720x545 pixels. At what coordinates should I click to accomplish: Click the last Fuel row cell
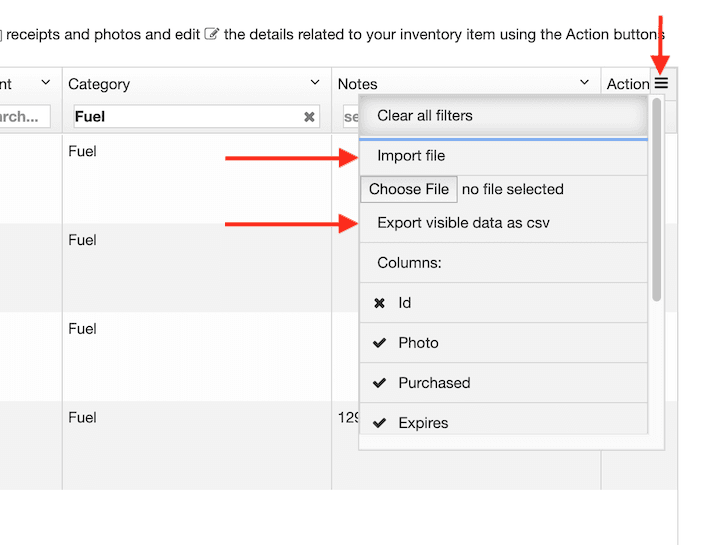coord(197,445)
